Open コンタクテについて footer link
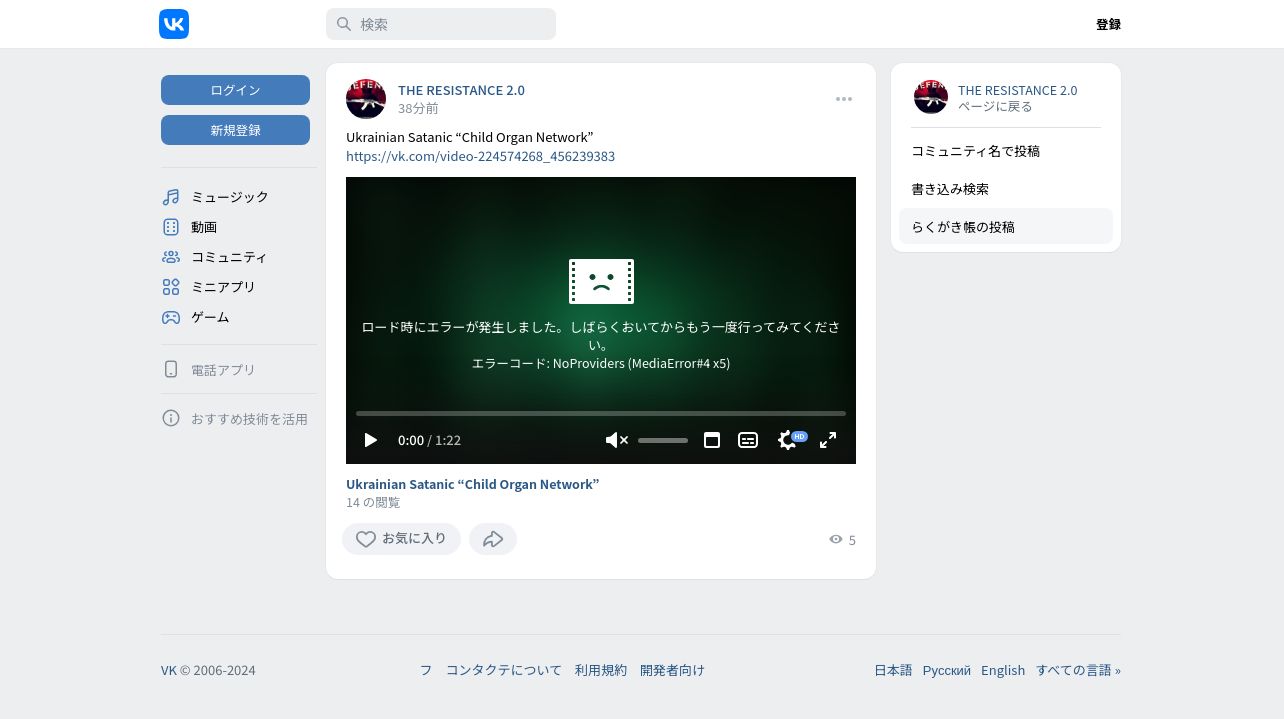The image size is (1284, 719). pos(504,670)
